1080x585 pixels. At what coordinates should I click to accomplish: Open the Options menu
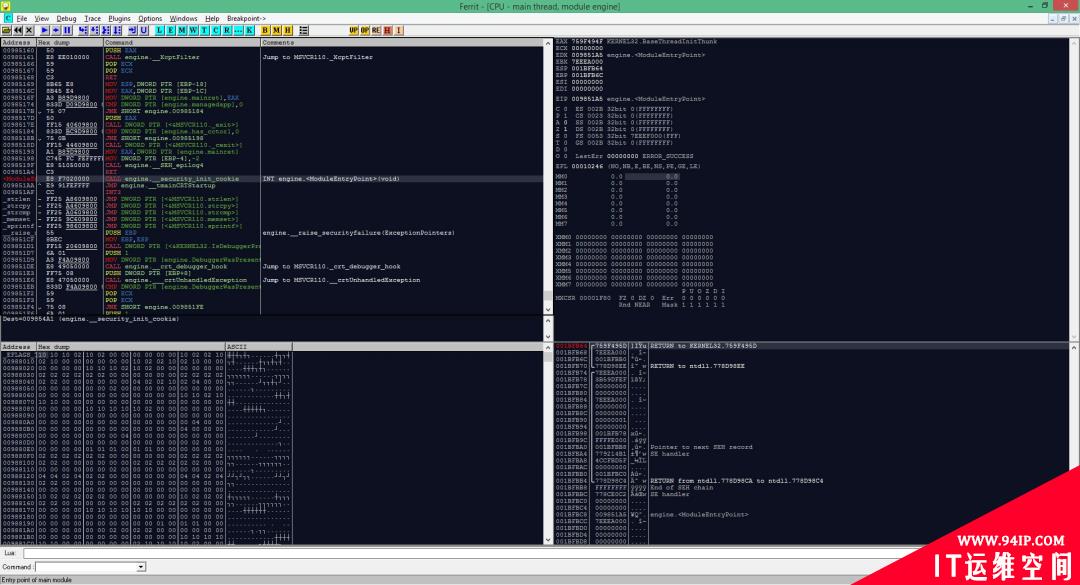point(149,19)
